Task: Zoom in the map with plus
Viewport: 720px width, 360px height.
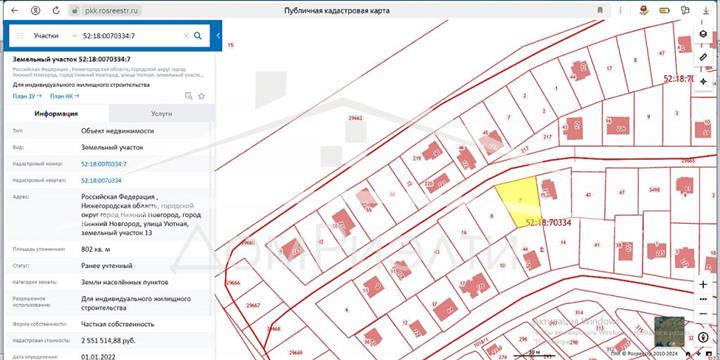Action: point(703,284)
